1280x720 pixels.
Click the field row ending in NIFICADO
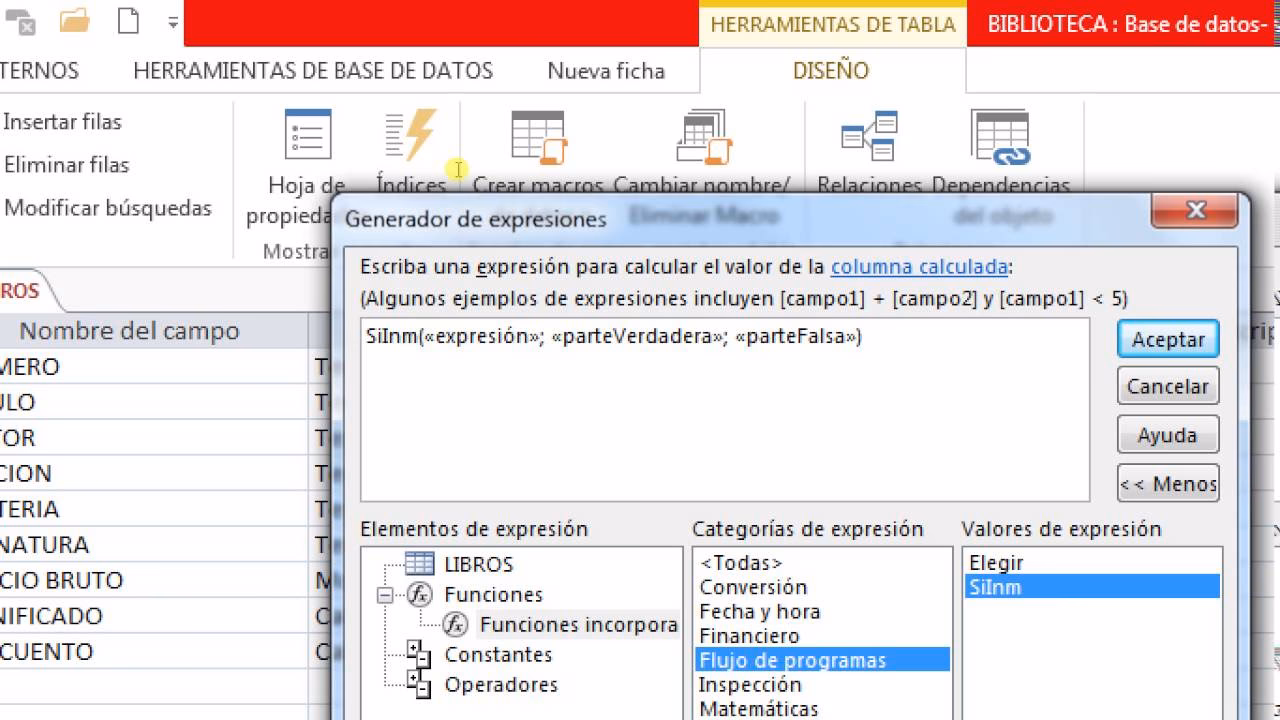pos(154,616)
